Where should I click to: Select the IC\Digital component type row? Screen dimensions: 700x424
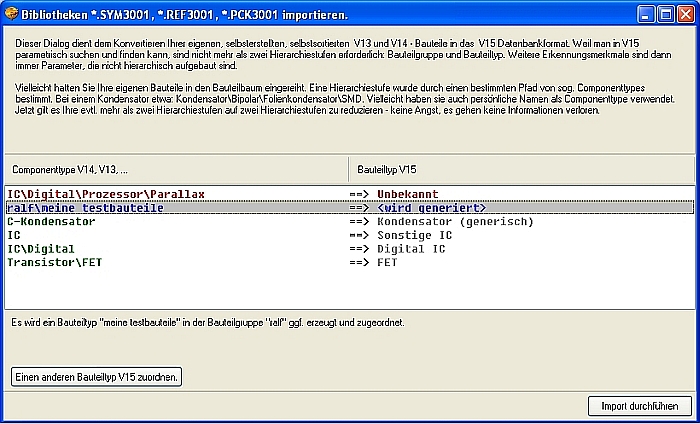(x=41, y=249)
